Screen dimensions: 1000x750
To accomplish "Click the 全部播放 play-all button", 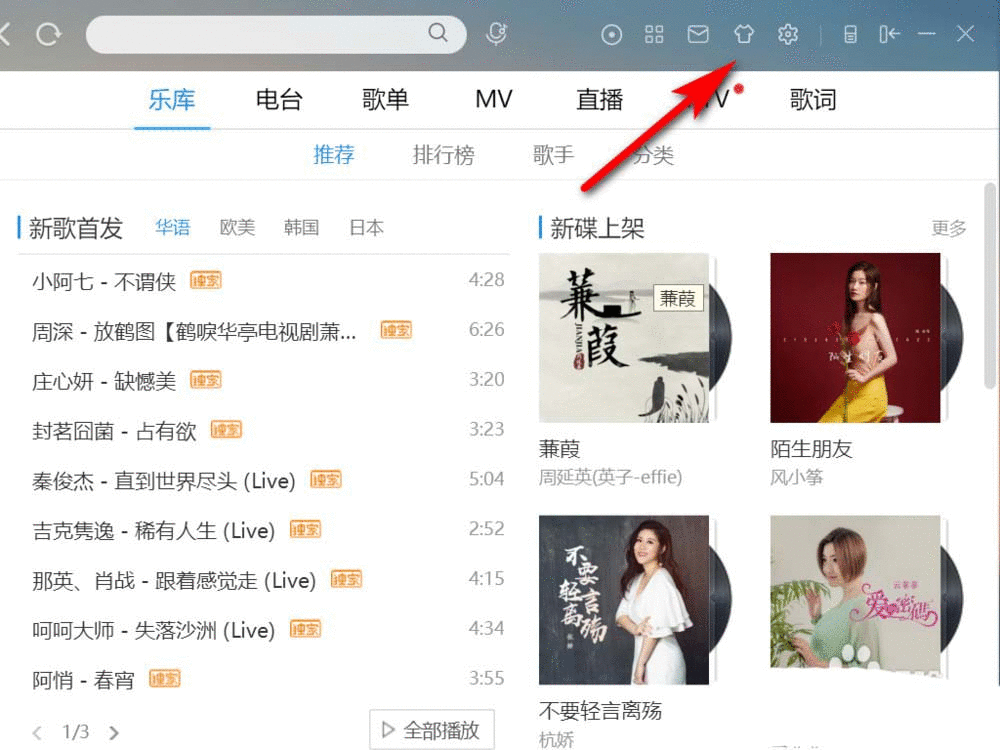I will click(431, 729).
